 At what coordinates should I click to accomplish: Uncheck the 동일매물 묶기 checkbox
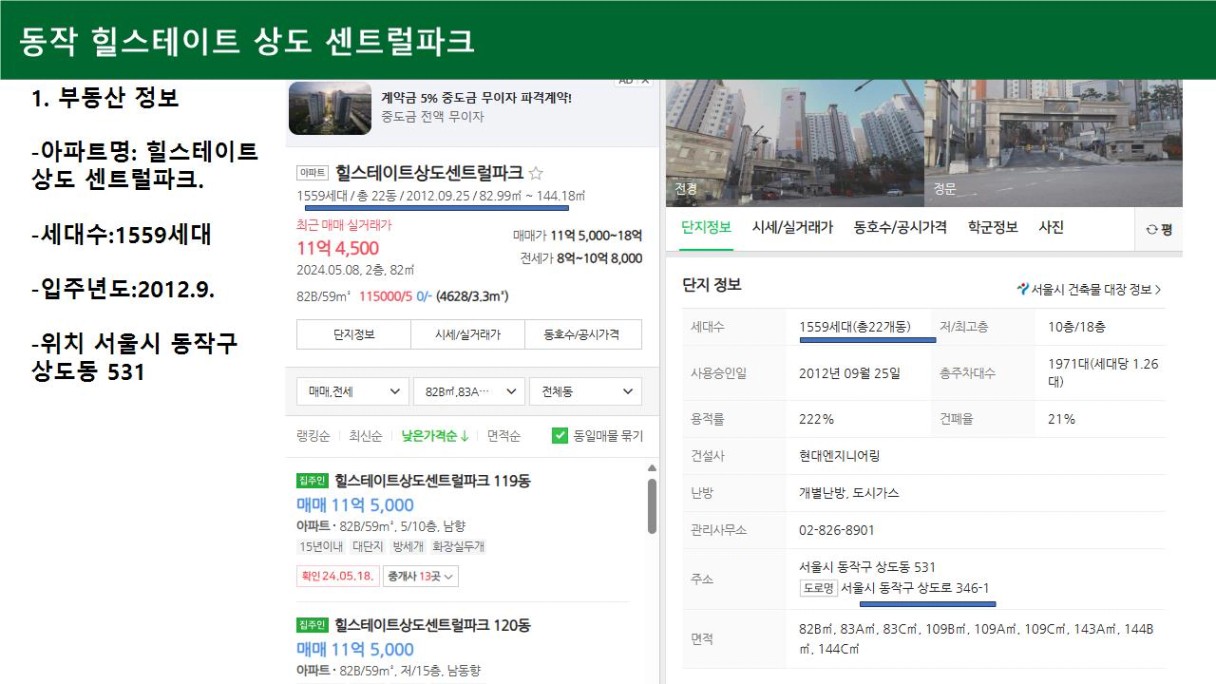560,436
